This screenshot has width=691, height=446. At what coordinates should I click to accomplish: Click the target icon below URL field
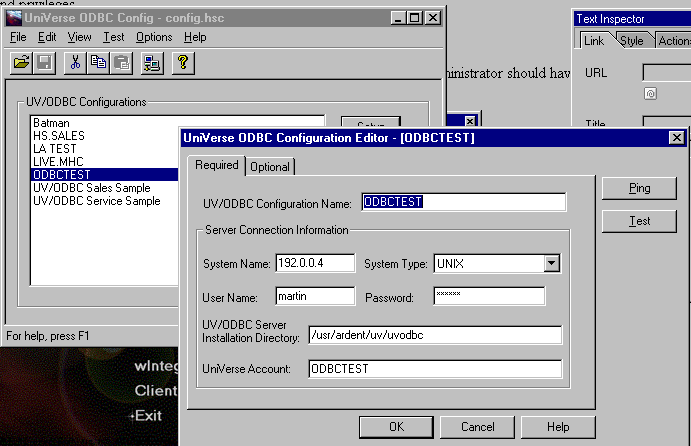[x=650, y=93]
